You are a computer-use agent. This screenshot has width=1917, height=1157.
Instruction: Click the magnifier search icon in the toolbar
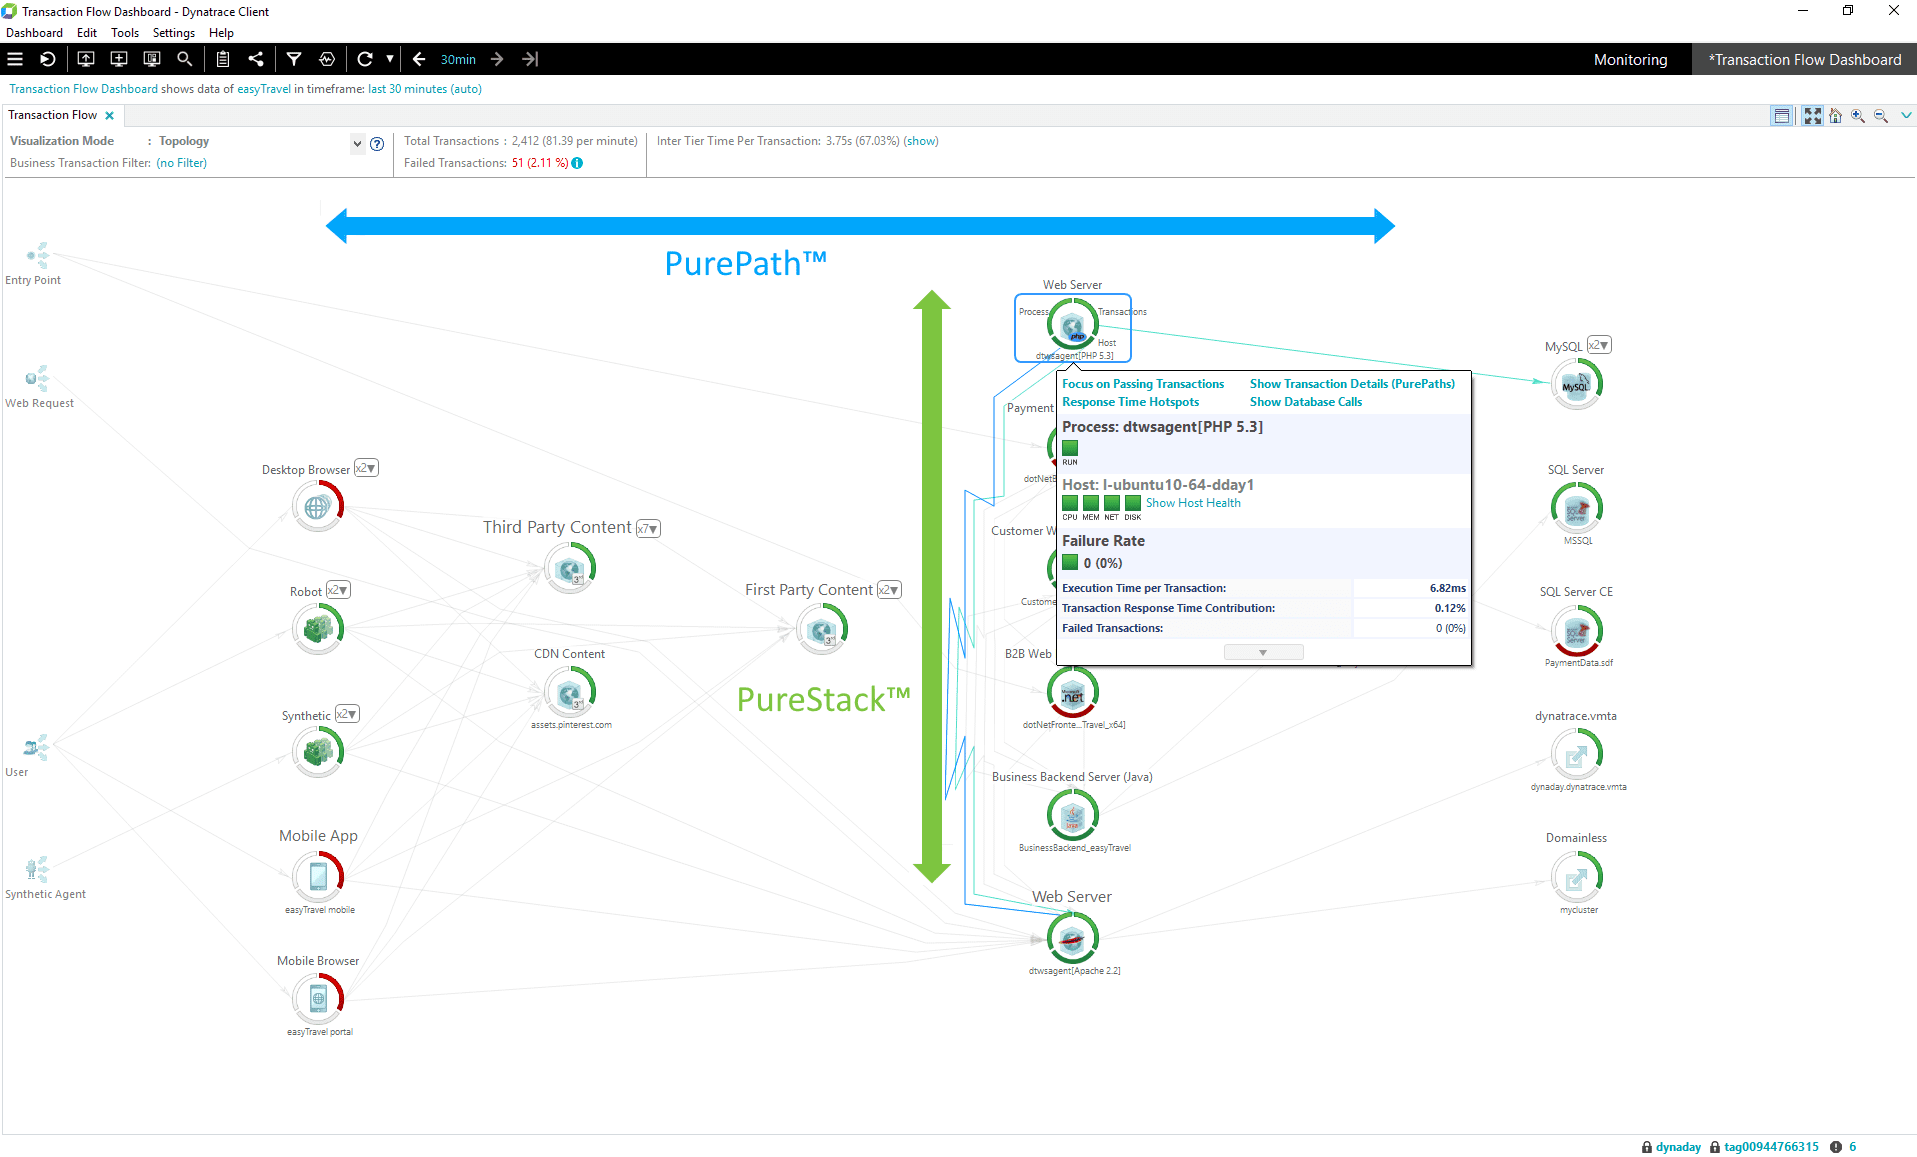(185, 59)
